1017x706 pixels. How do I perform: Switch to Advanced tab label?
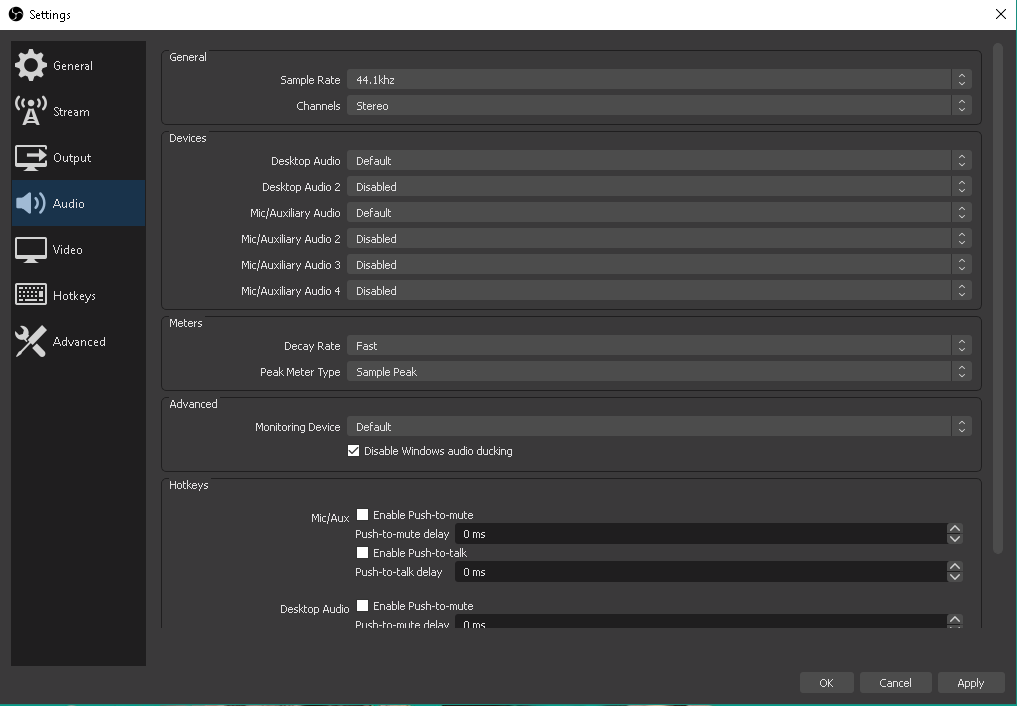(79, 342)
